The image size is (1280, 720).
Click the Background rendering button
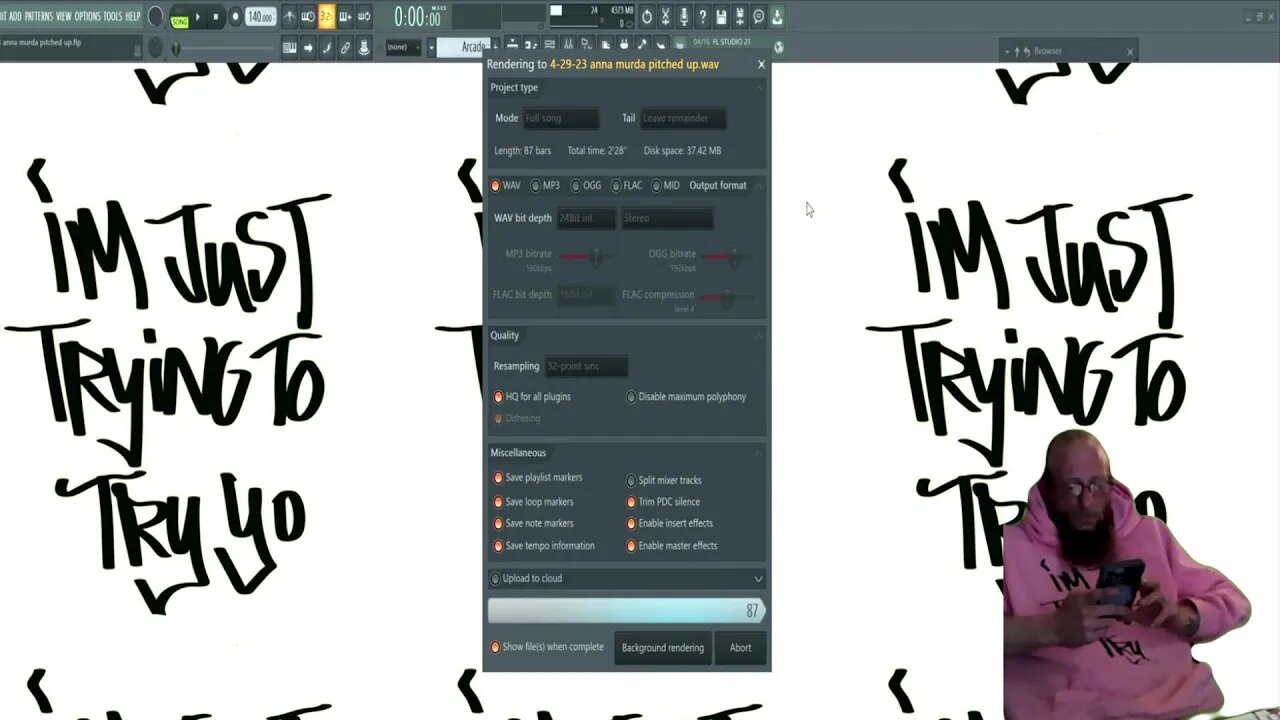tap(663, 648)
